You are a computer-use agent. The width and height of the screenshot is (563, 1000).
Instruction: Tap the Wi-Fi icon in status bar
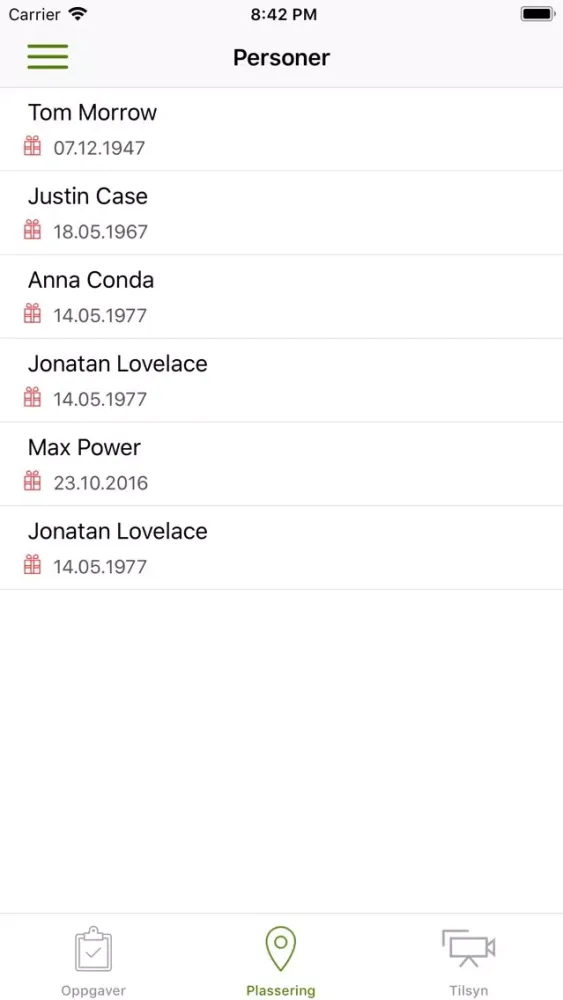(x=78, y=14)
